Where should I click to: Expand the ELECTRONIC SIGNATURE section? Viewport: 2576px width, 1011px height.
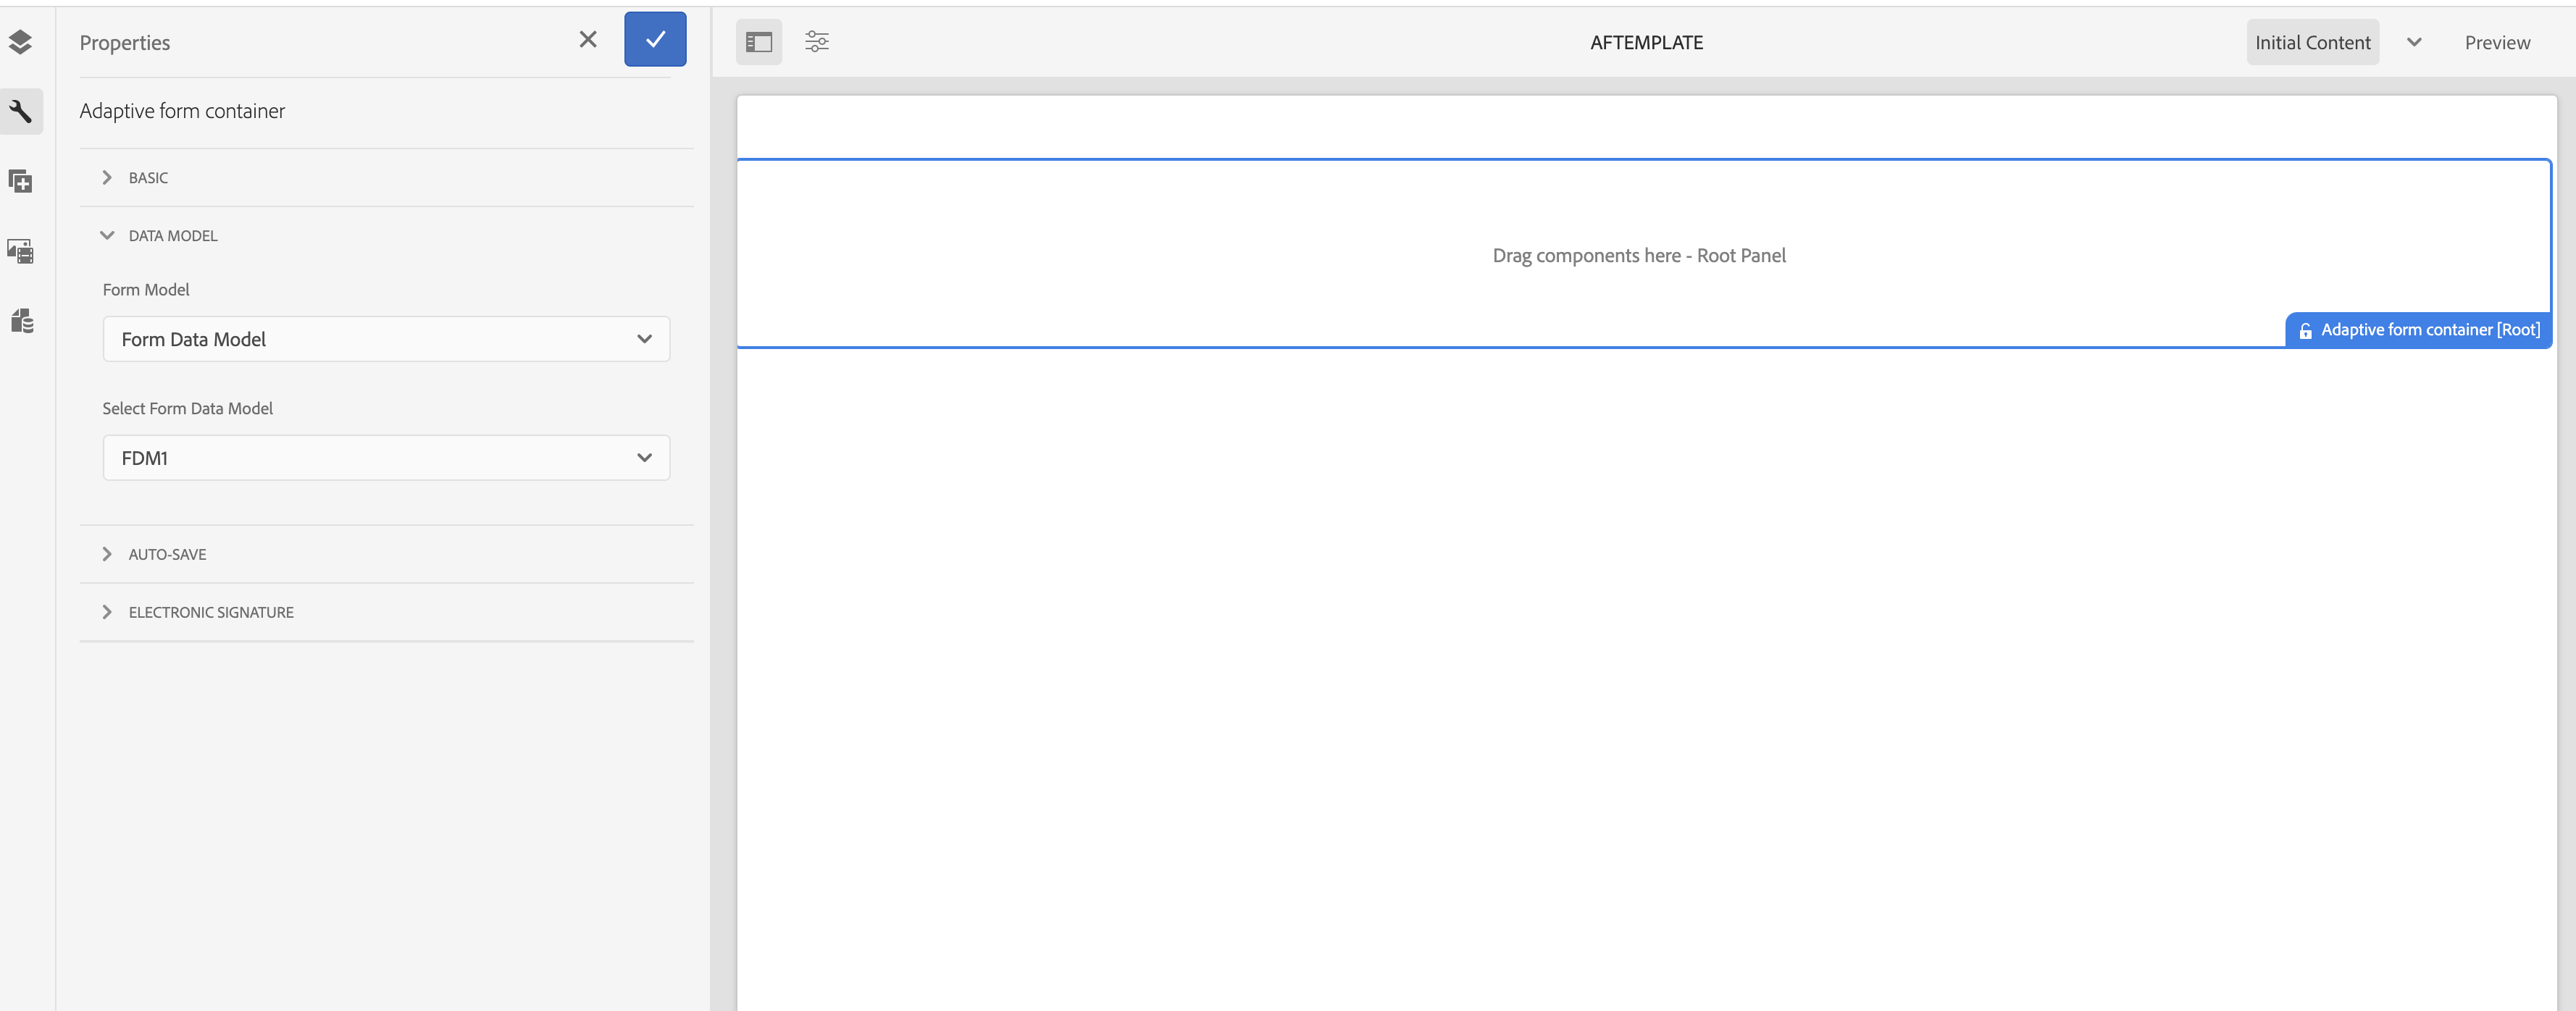pos(210,612)
